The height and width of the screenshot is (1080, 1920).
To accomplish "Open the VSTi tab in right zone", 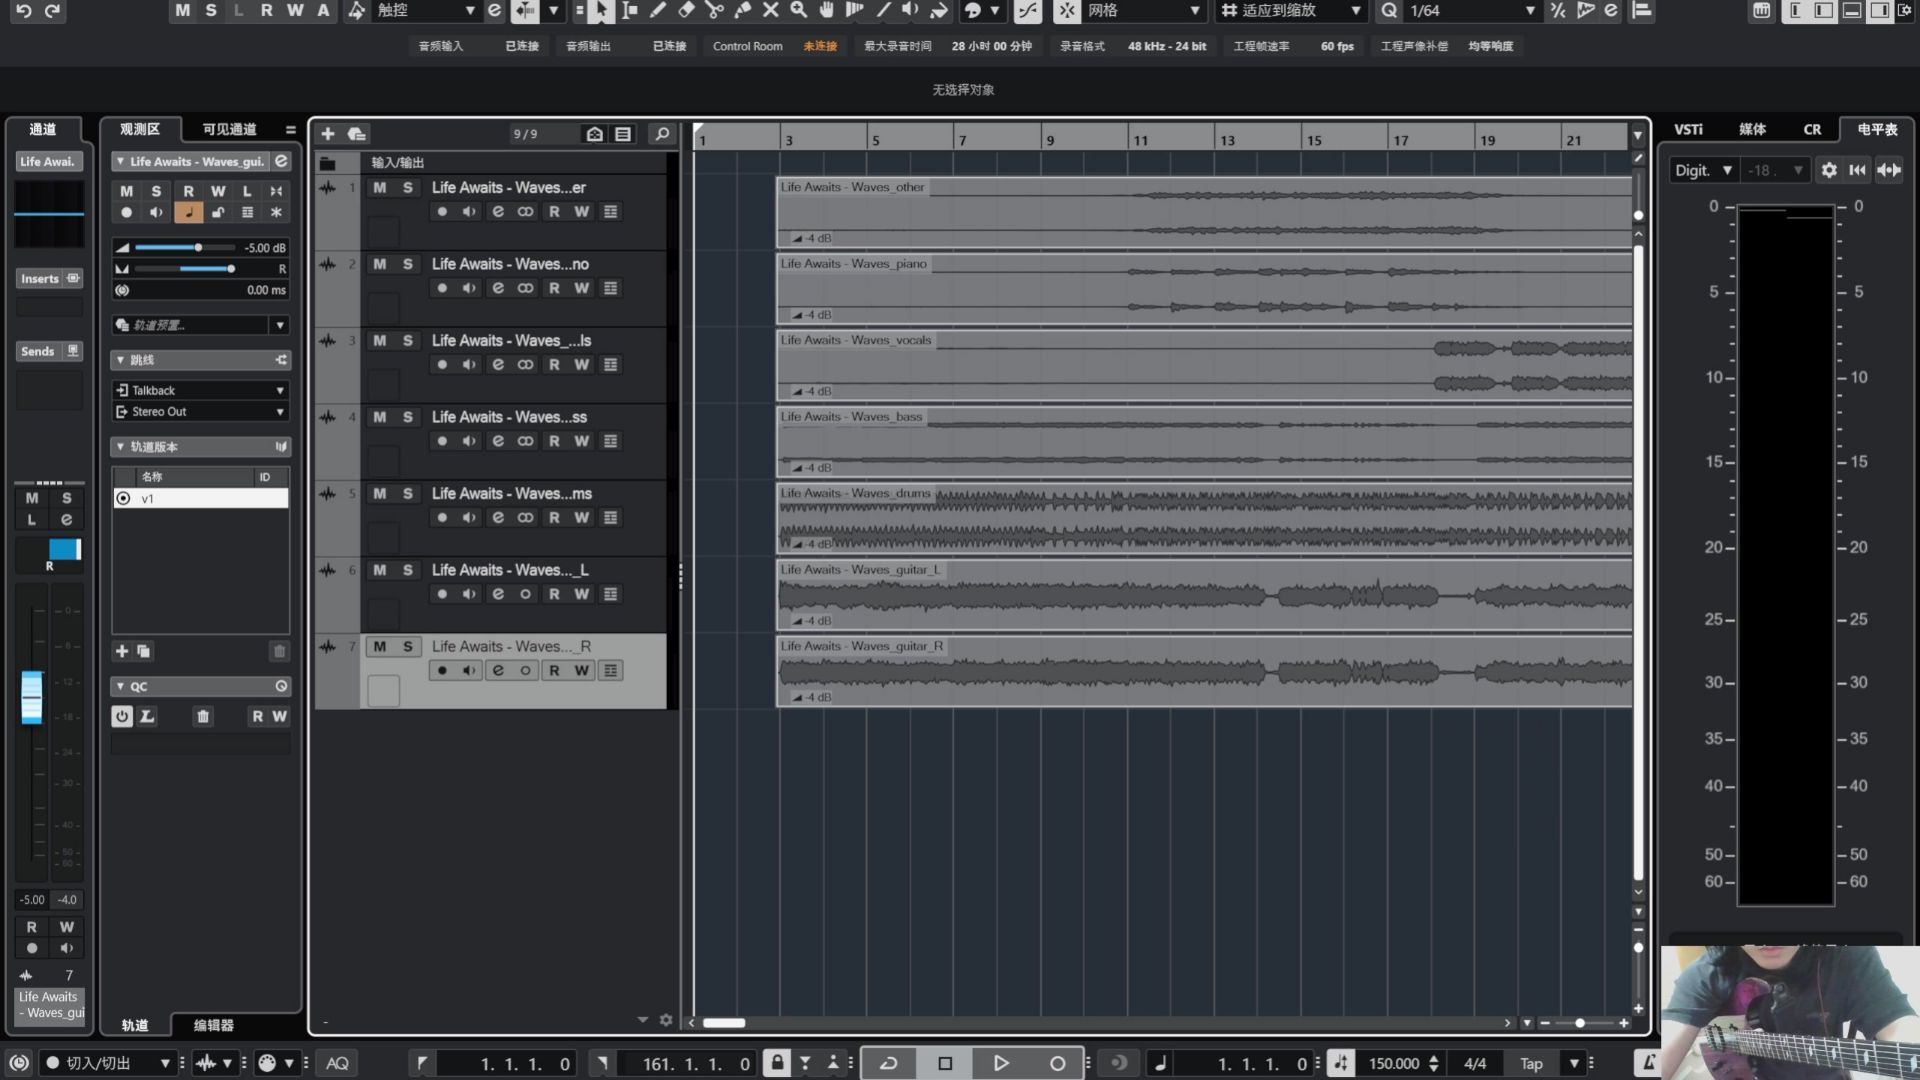I will click(x=1689, y=129).
